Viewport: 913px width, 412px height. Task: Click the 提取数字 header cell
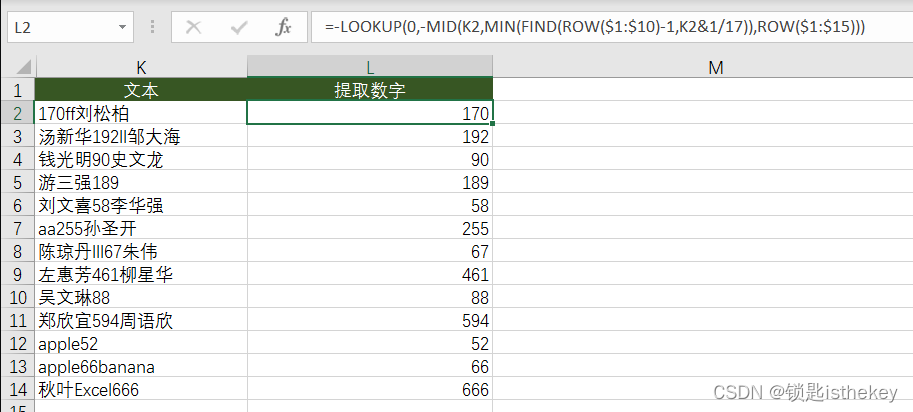(370, 90)
